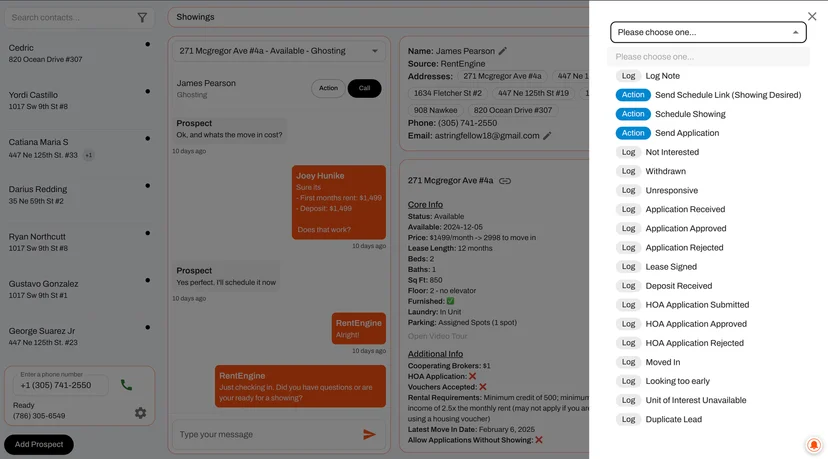This screenshot has height=459, width=828.
Task: Select 'HOA Application Approved' option
Action: [708, 324]
